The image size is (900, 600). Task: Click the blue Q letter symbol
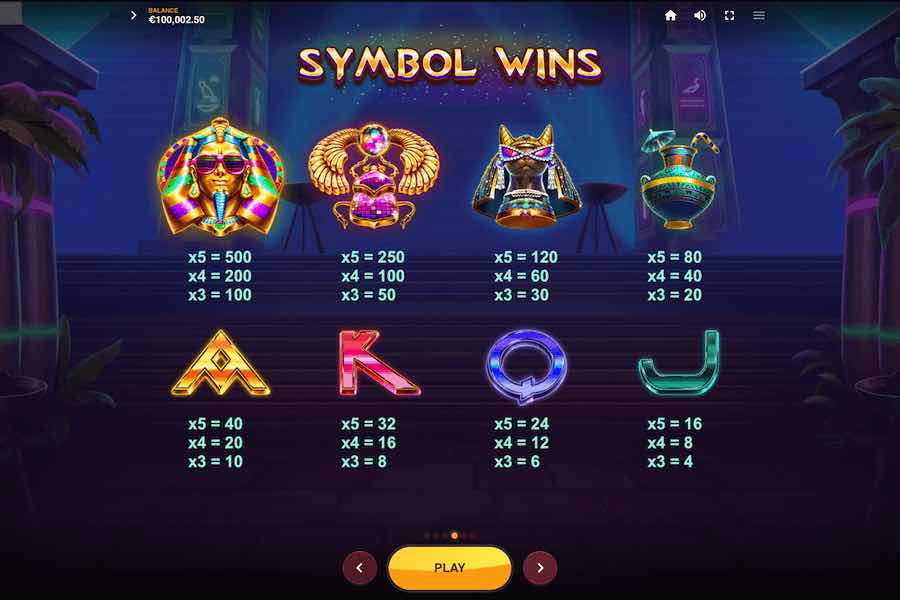click(x=526, y=366)
